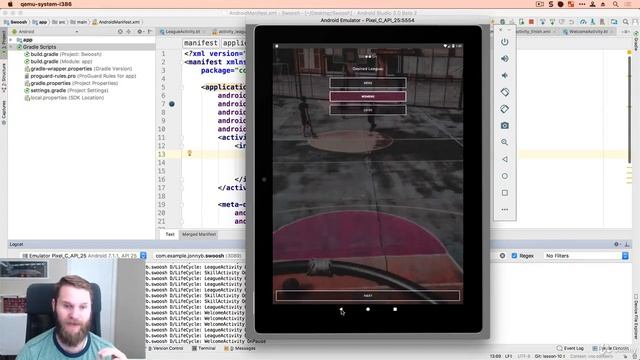Viewport: 640px width, 360px height.
Task: Click the Apple menu icon
Action: [x=10, y=4]
